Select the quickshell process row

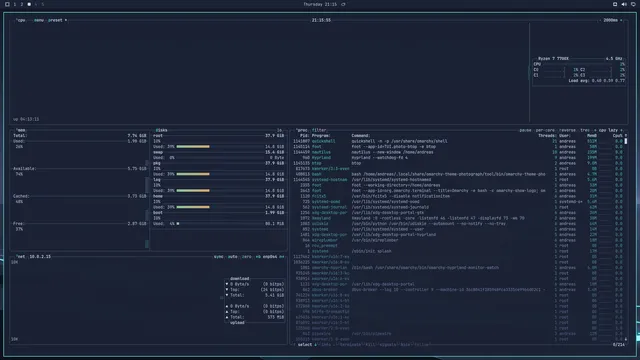[x=458, y=141]
